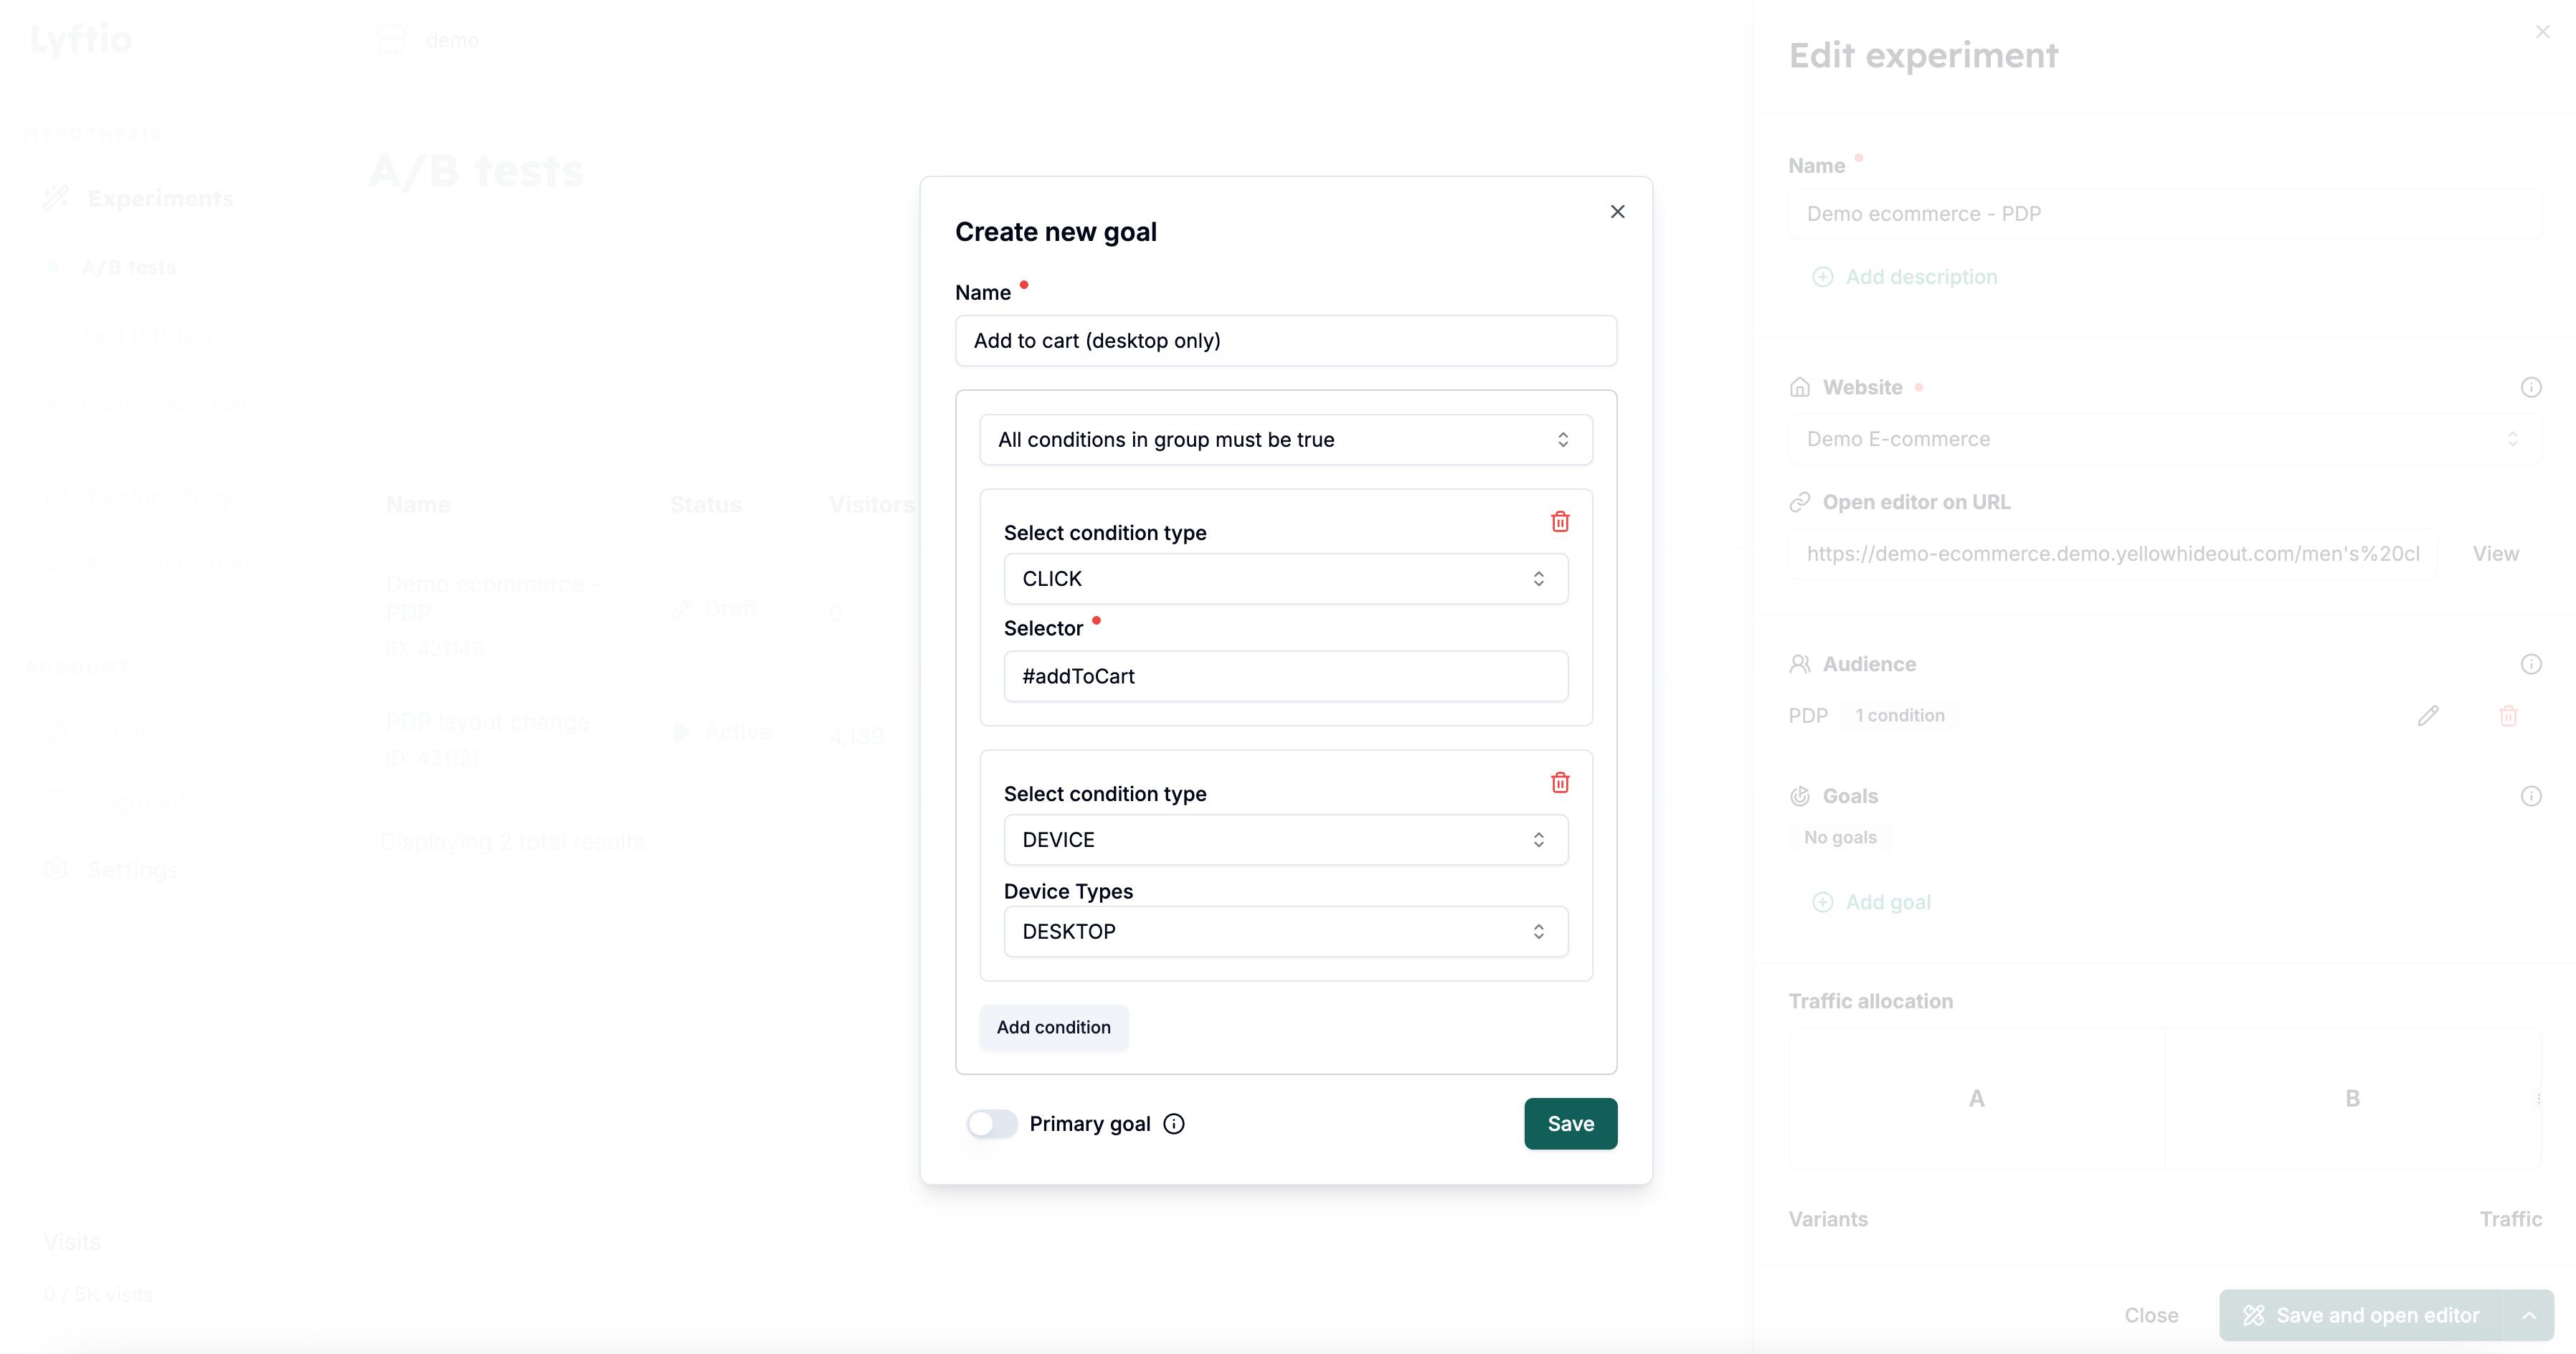The width and height of the screenshot is (2576, 1354).
Task: Open the DEVICE condition type dropdown
Action: (1285, 840)
